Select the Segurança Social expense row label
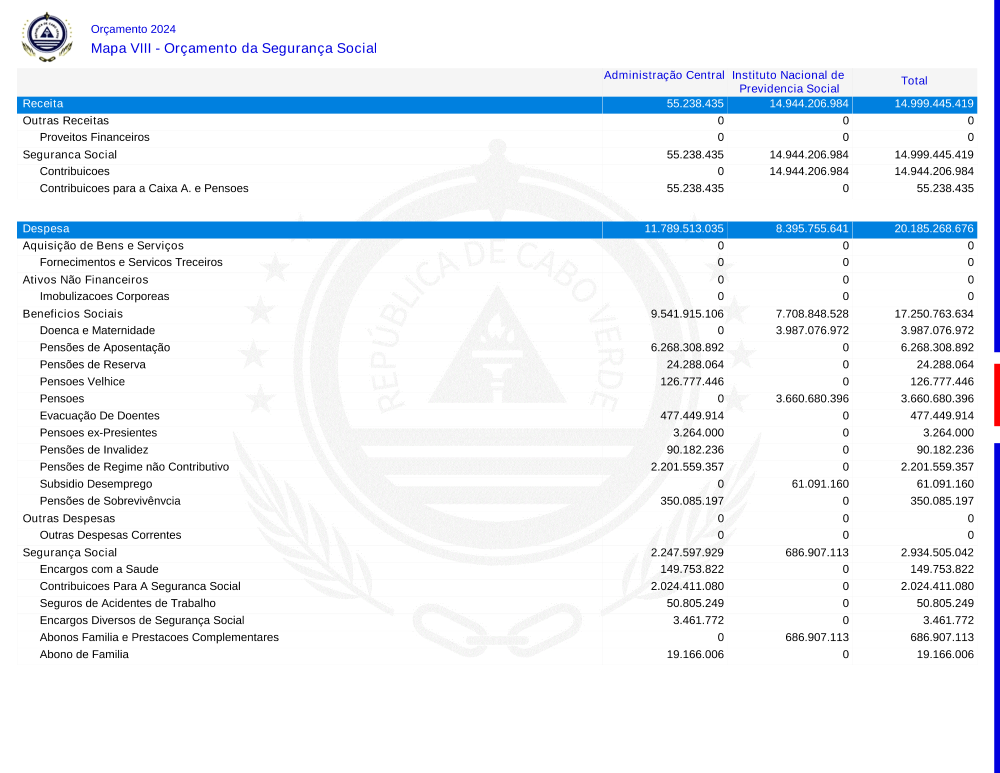The width and height of the screenshot is (1000, 773). pos(70,553)
